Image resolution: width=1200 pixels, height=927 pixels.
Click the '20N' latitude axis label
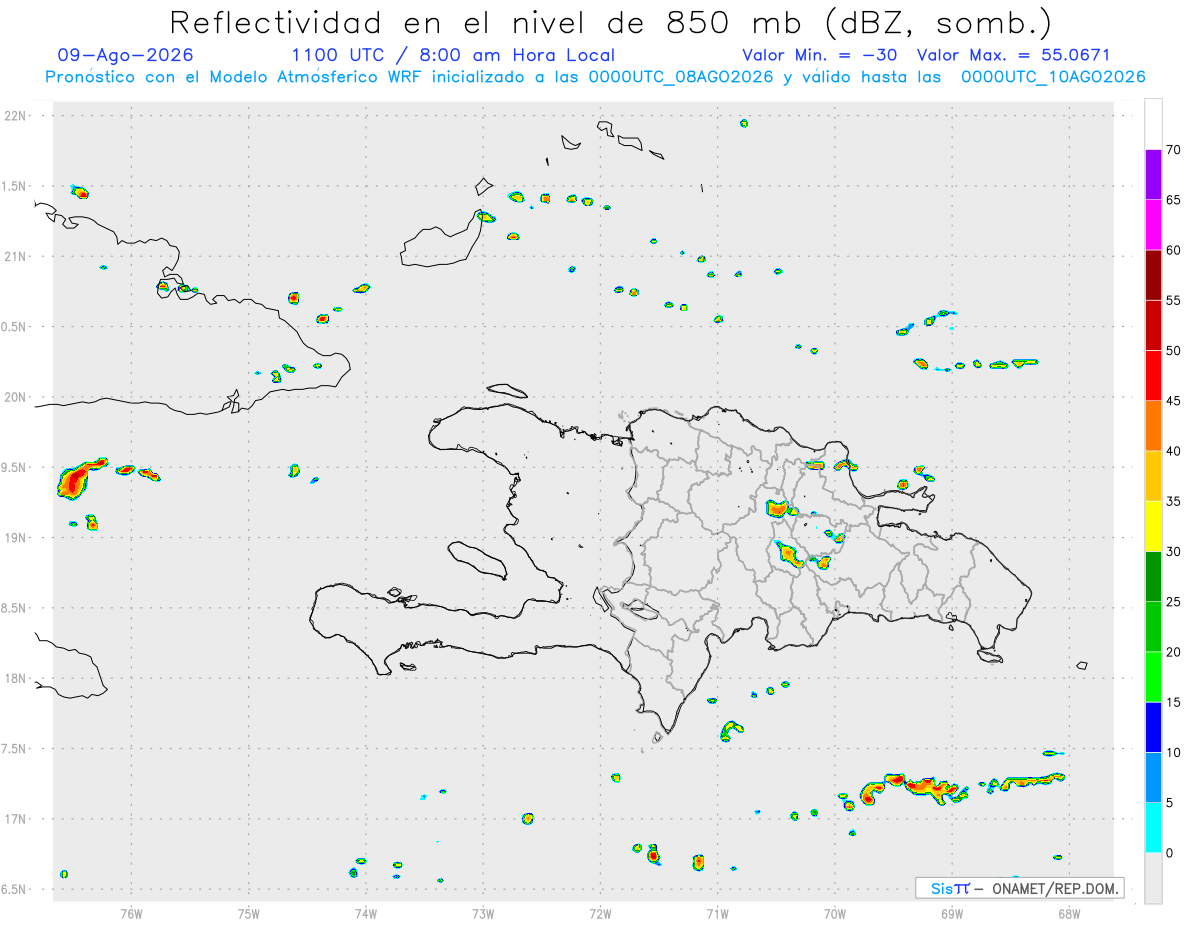(x=15, y=397)
